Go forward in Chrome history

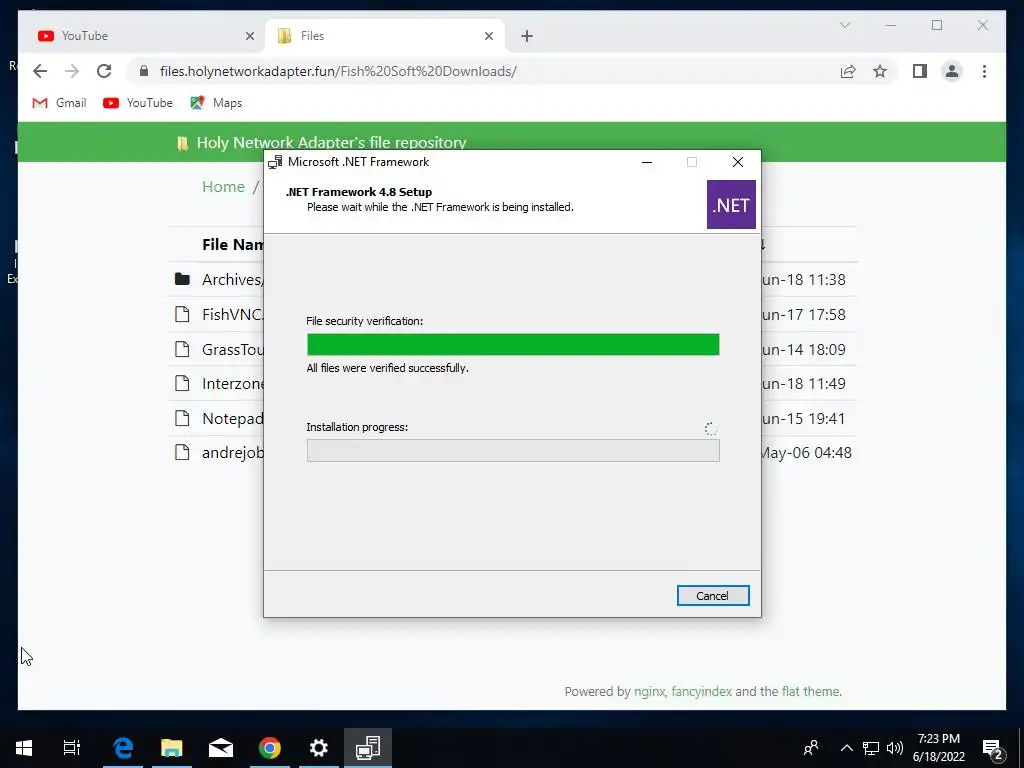click(72, 71)
